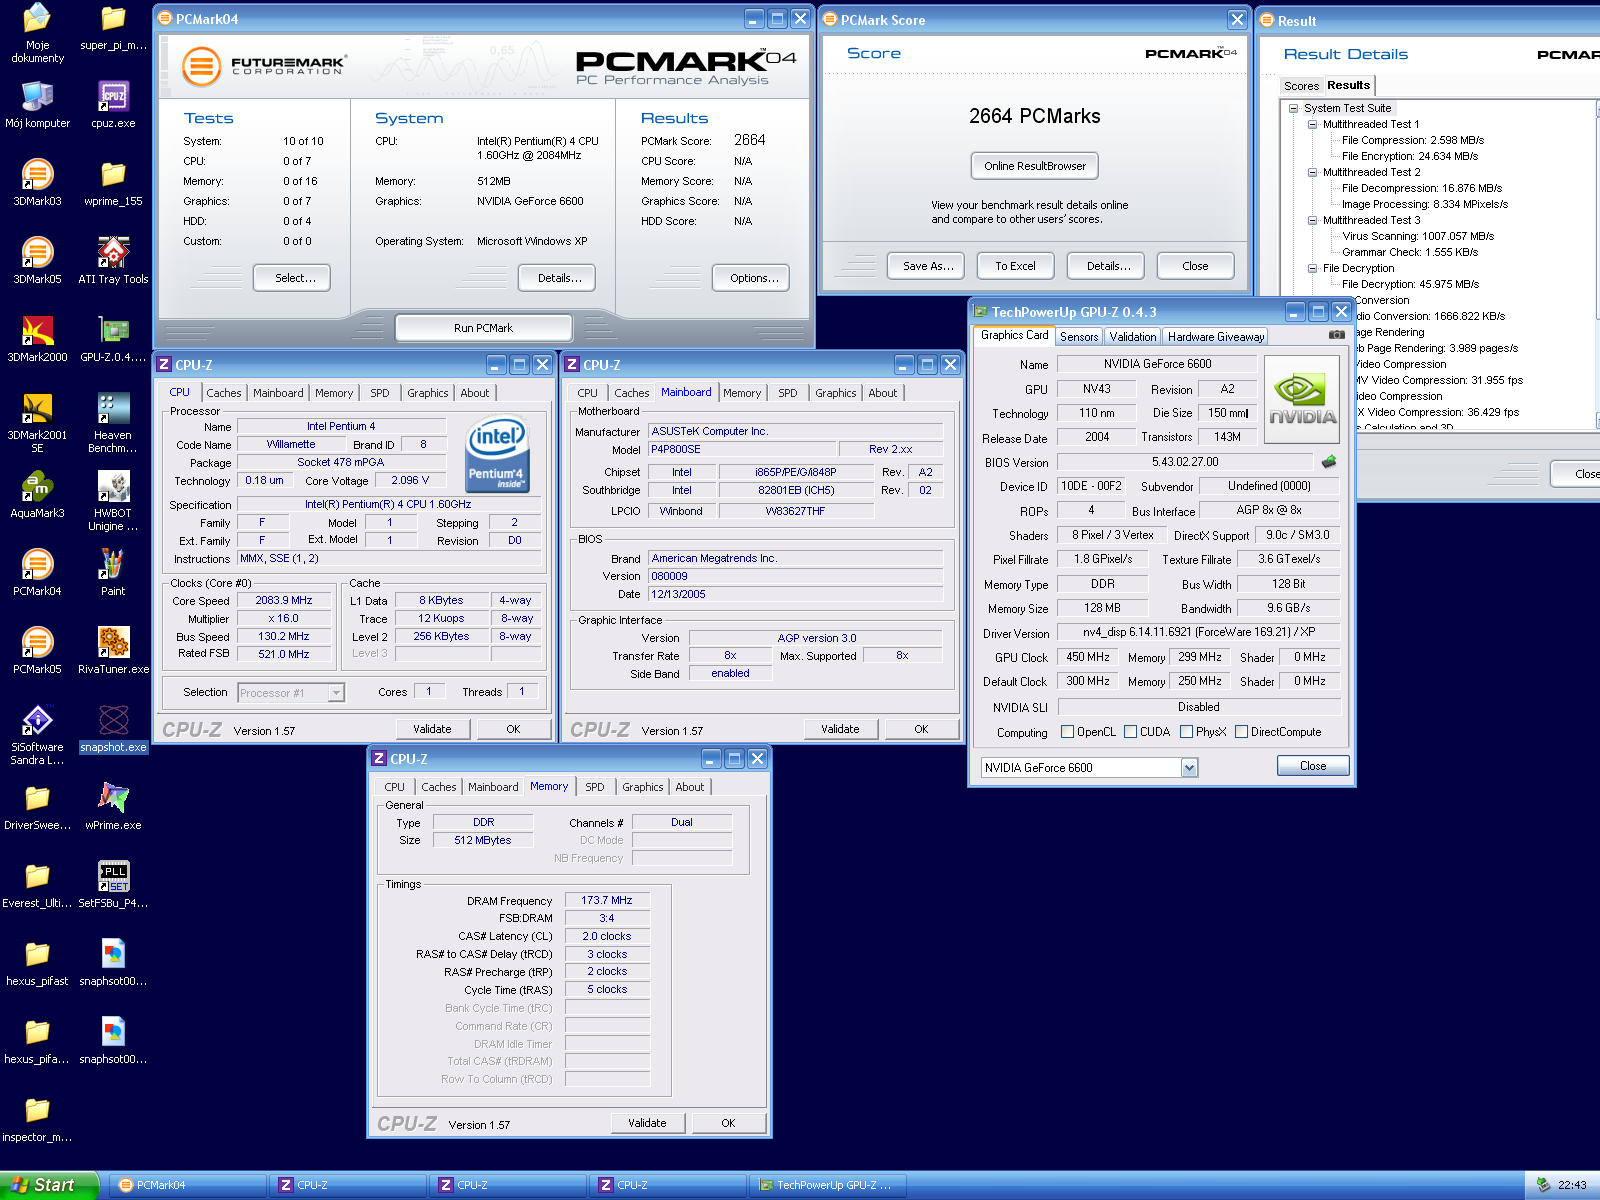Click Validate in the Memory CPU-Z window
This screenshot has width=1600, height=1200.
click(x=647, y=1123)
